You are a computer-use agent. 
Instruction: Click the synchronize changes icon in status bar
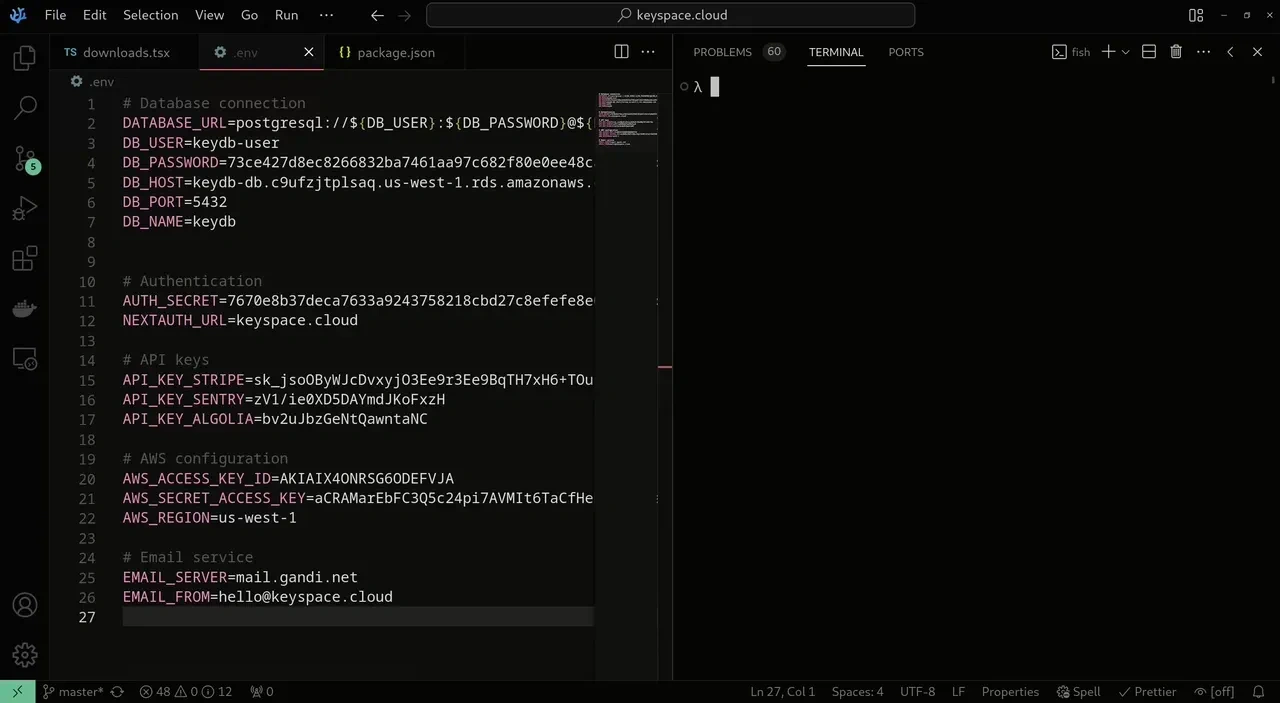(x=117, y=692)
